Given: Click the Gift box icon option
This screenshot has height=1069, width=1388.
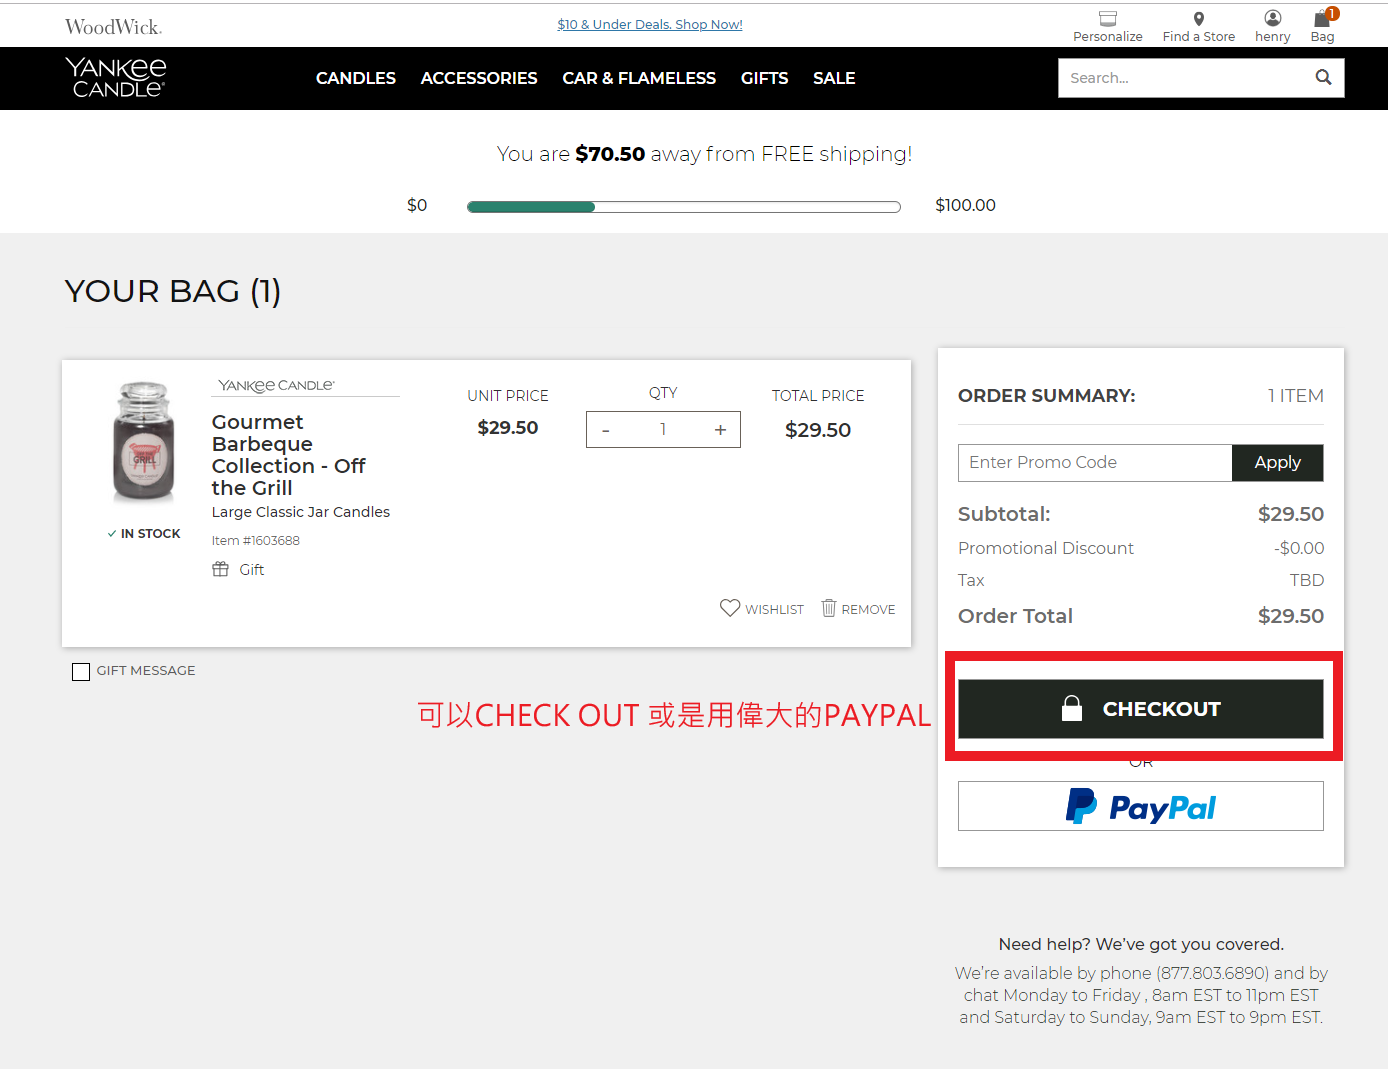Looking at the screenshot, I should (x=221, y=569).
